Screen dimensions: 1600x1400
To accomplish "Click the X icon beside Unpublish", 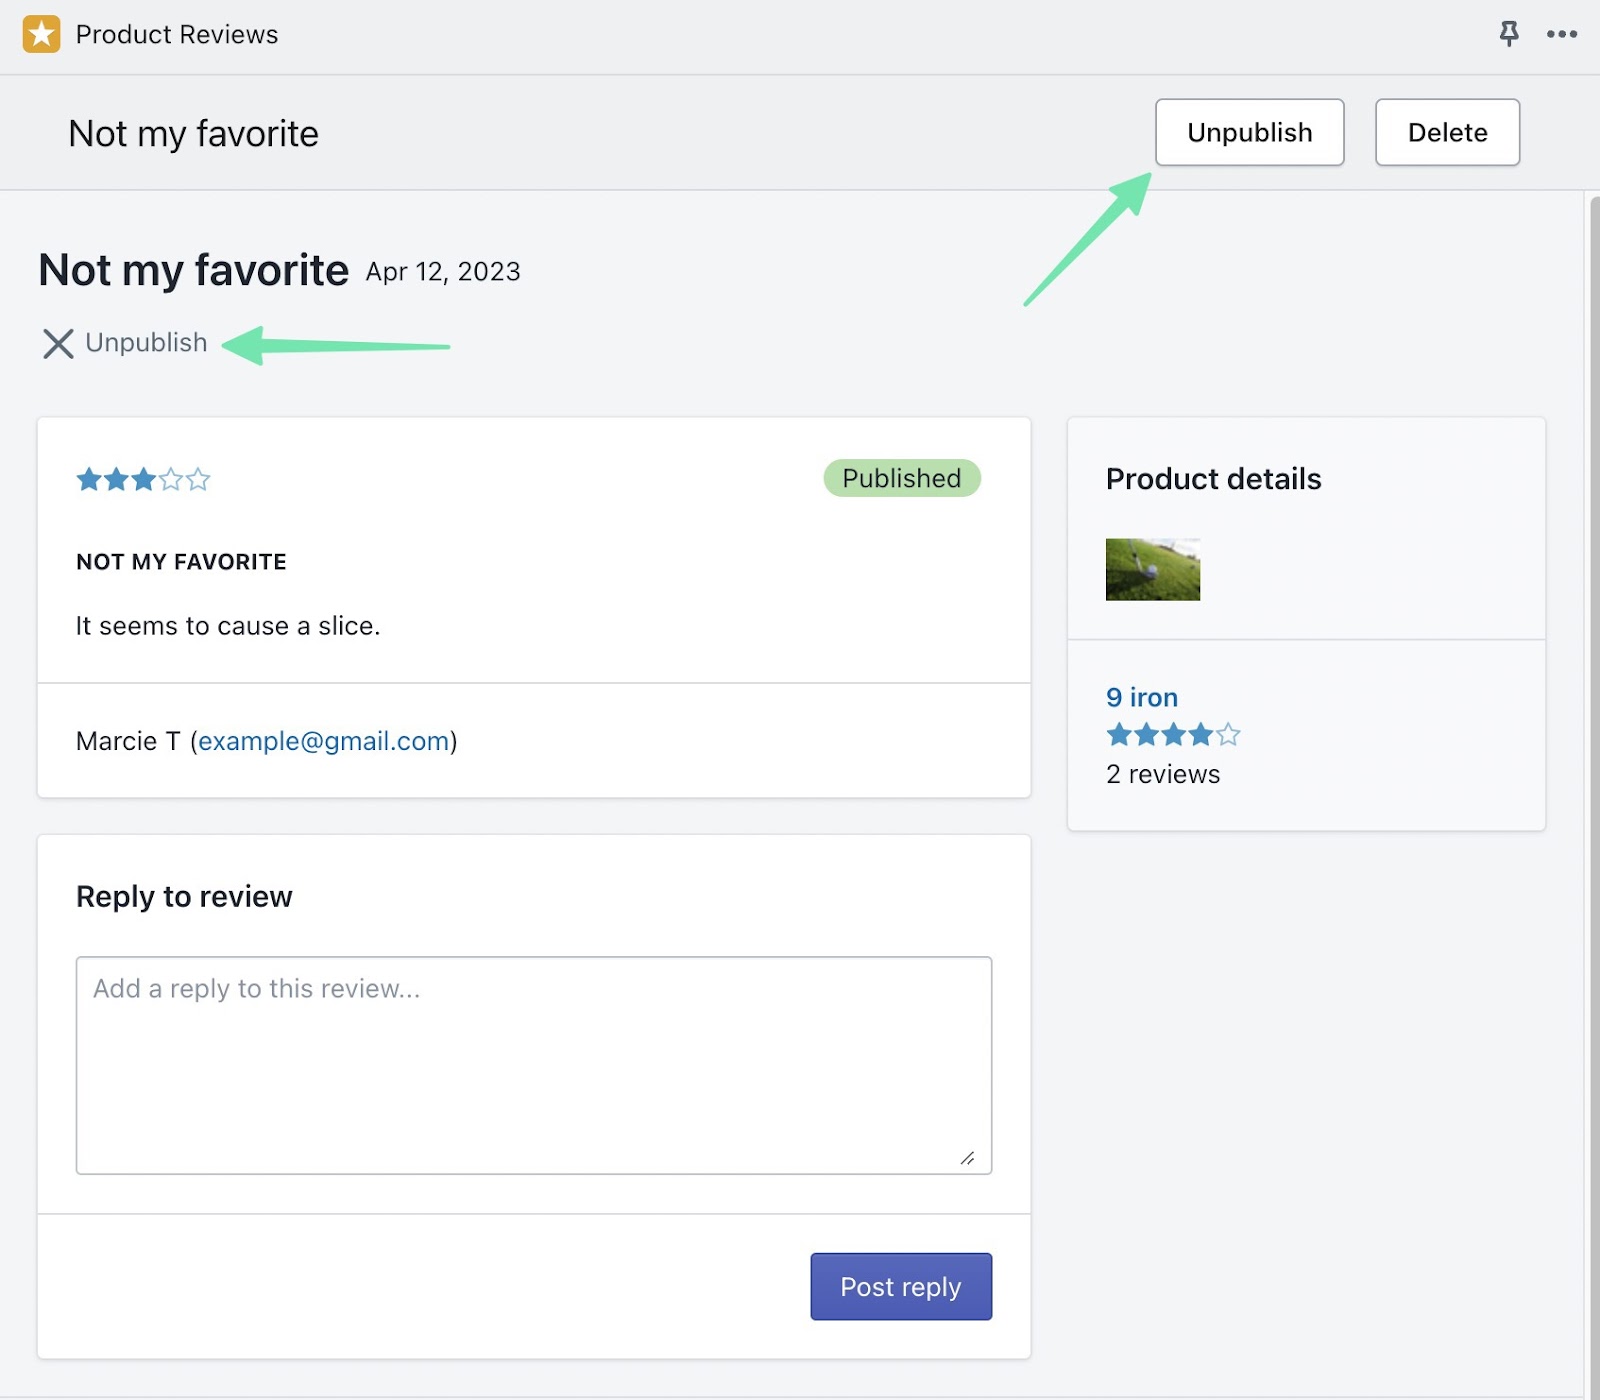I will point(58,343).
